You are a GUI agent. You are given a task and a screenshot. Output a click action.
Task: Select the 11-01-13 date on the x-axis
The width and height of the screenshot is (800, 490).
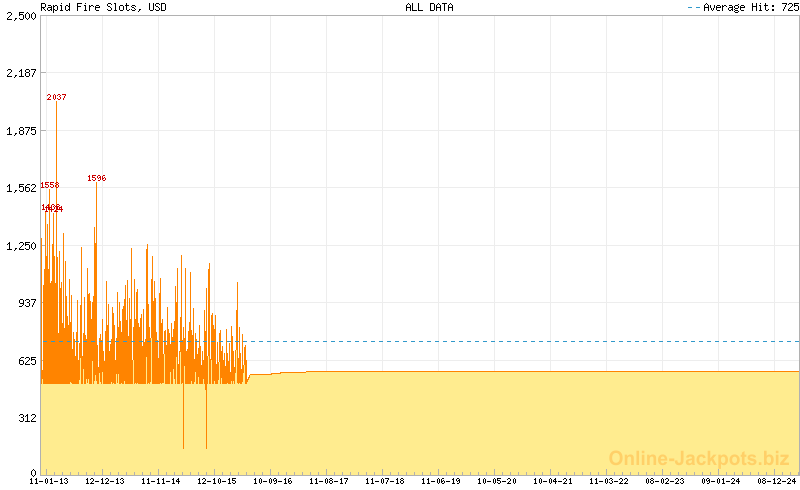point(49,481)
